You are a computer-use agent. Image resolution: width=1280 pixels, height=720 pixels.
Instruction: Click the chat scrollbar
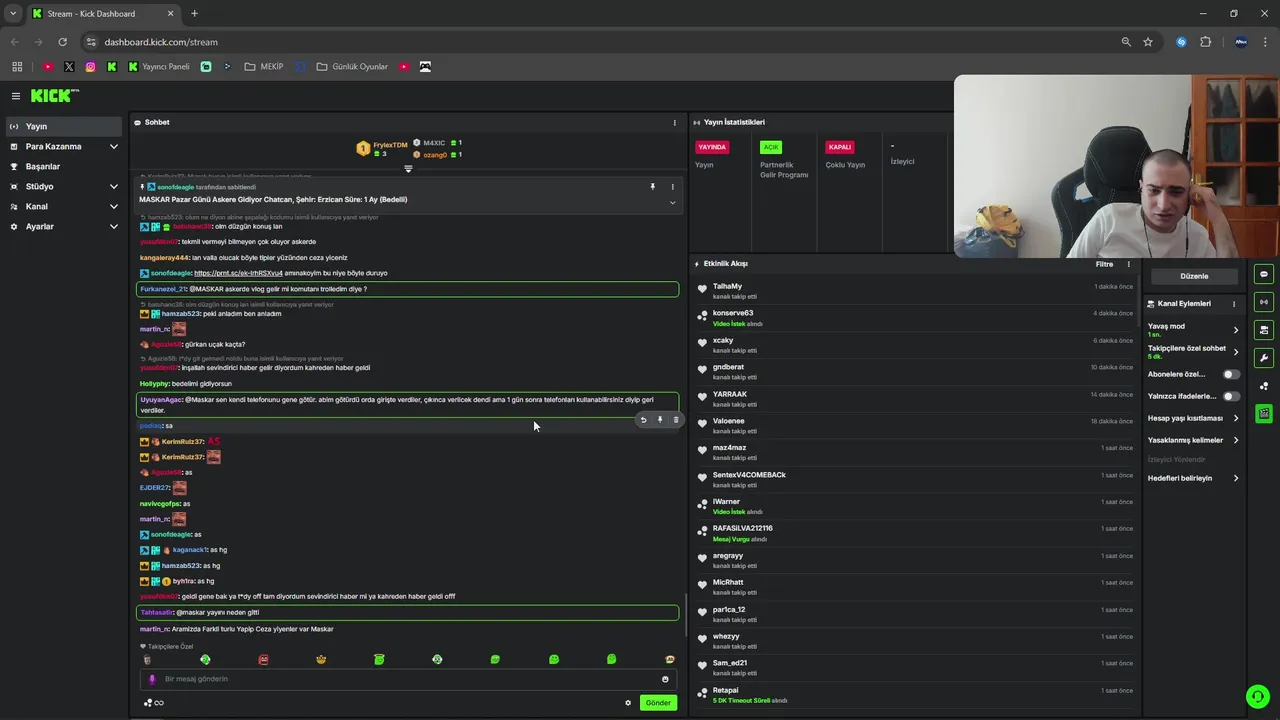click(x=685, y=614)
